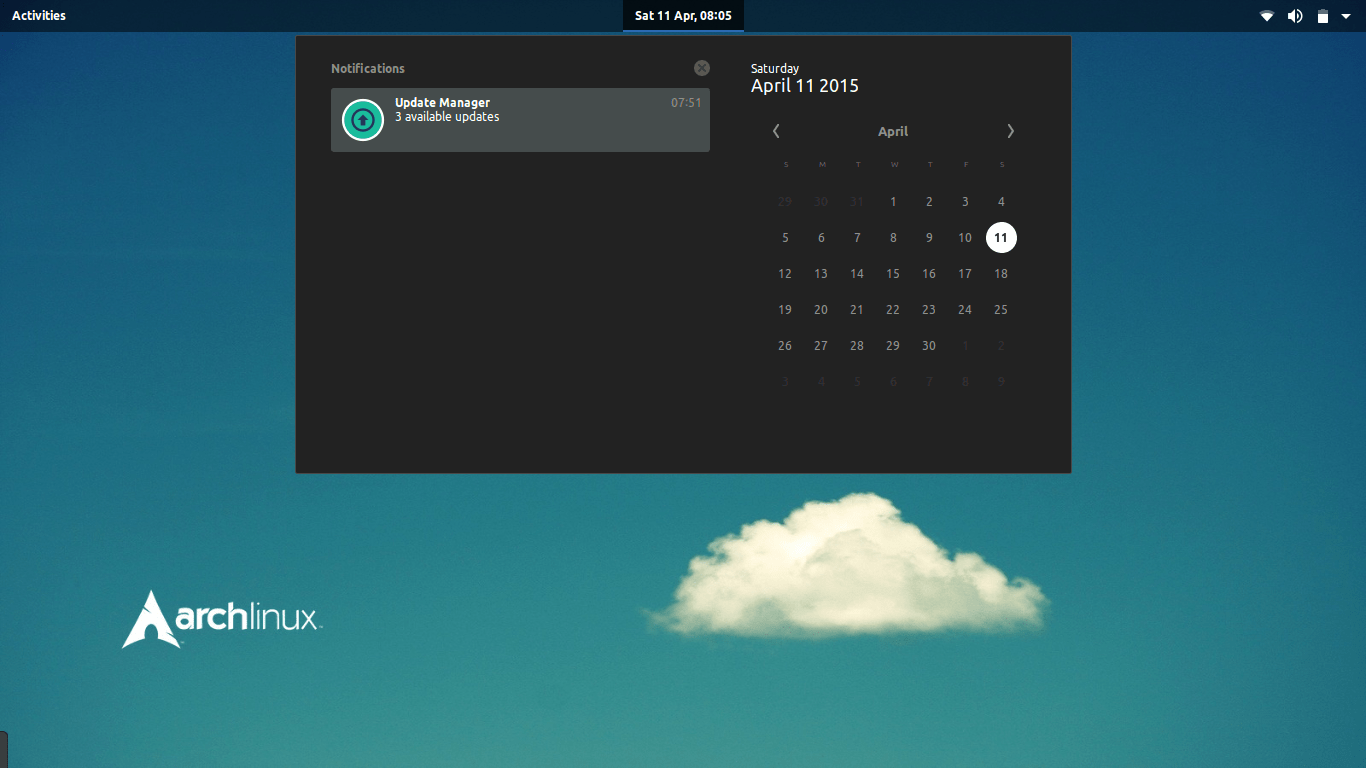This screenshot has width=1366, height=768.
Task: Click the date and time in top bar
Action: coord(683,15)
